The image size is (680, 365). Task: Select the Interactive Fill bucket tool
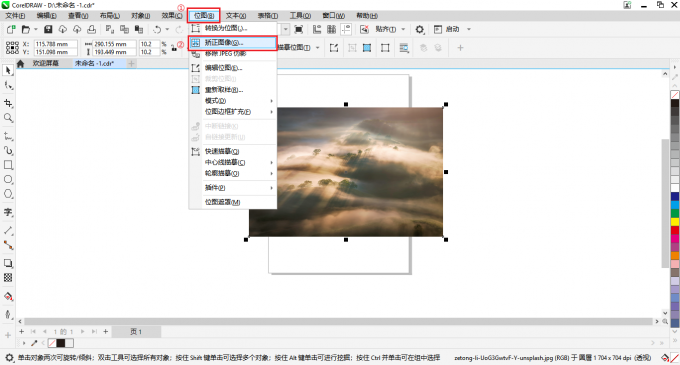8,297
